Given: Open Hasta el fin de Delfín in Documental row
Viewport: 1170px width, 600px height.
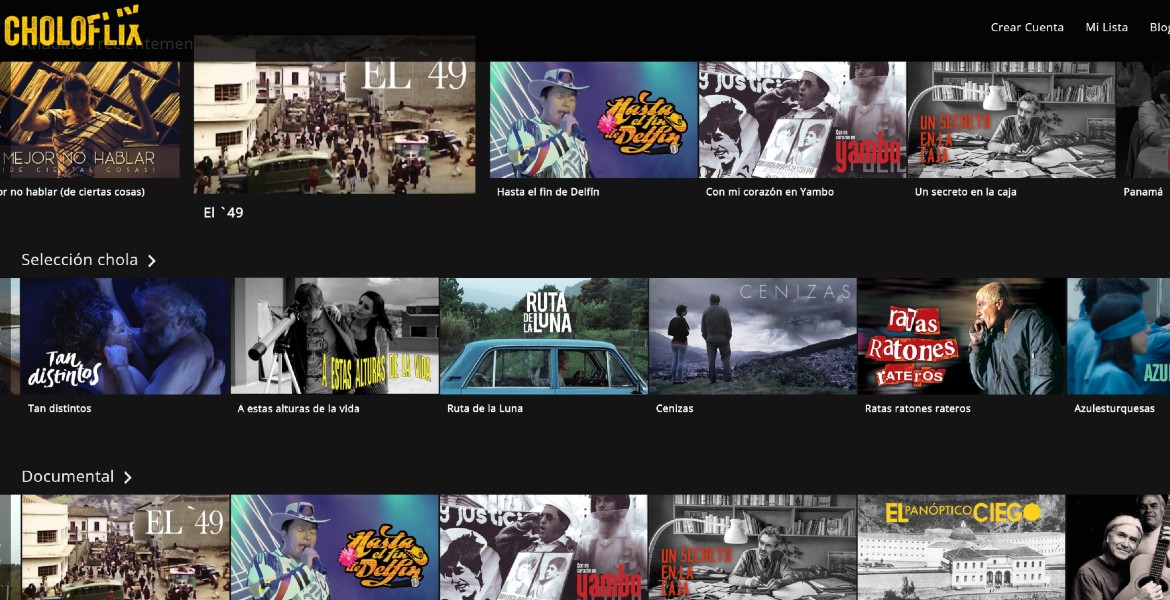Looking at the screenshot, I should click(x=334, y=547).
